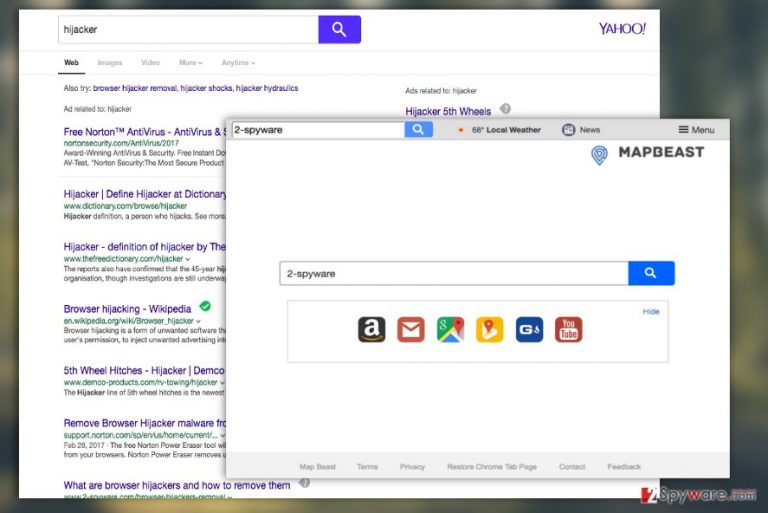
Task: Open 'What are browser hijackers' result link
Action: coord(177,485)
